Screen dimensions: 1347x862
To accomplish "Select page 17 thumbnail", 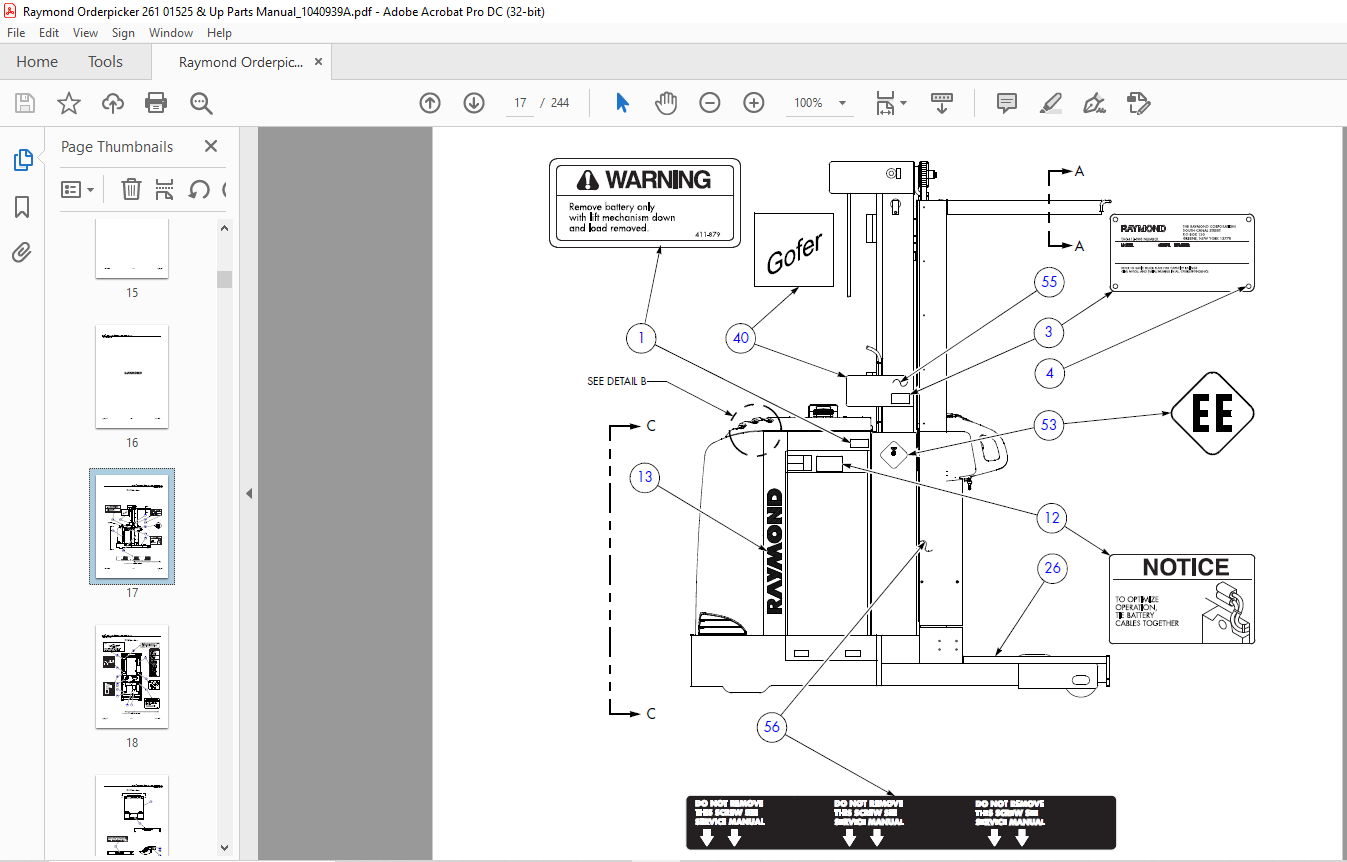I will pos(132,526).
